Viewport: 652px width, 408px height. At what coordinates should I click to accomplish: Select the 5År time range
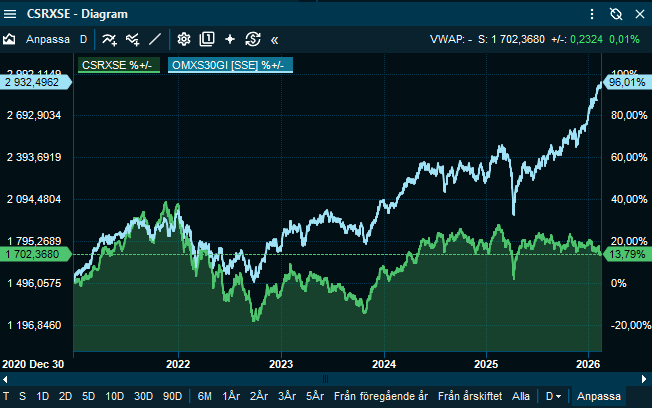pos(316,396)
